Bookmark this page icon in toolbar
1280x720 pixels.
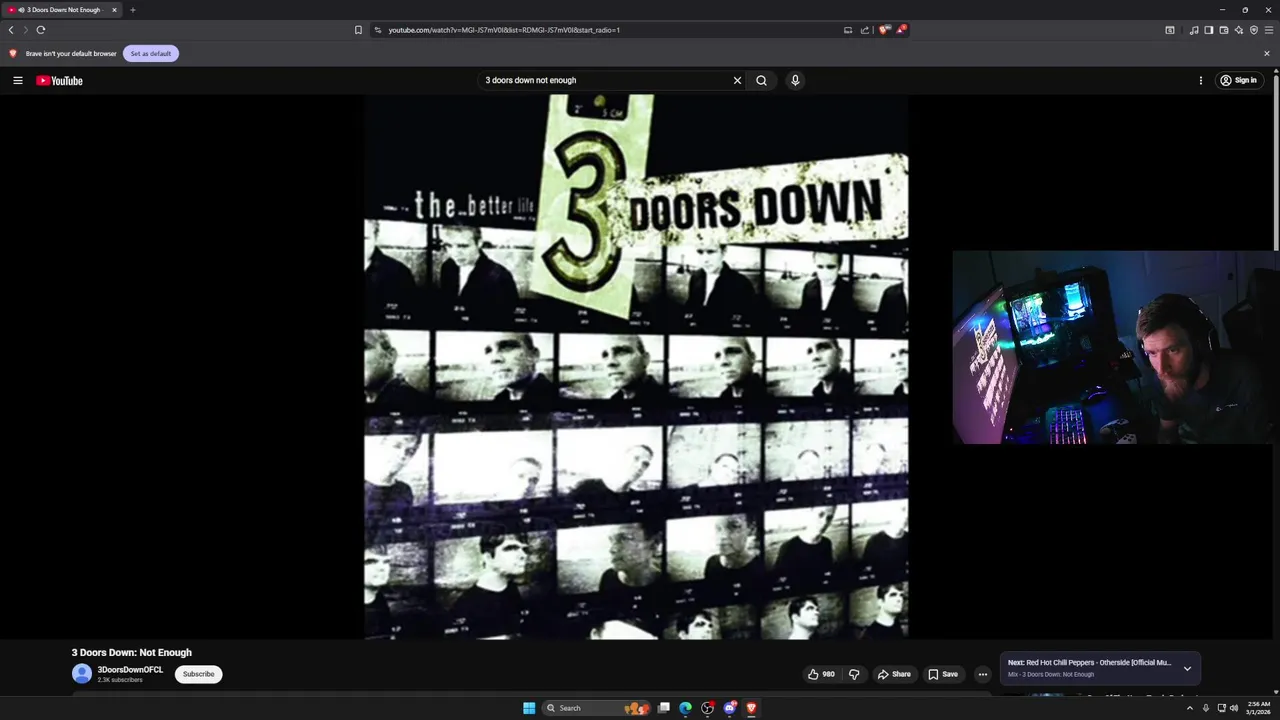tap(358, 30)
